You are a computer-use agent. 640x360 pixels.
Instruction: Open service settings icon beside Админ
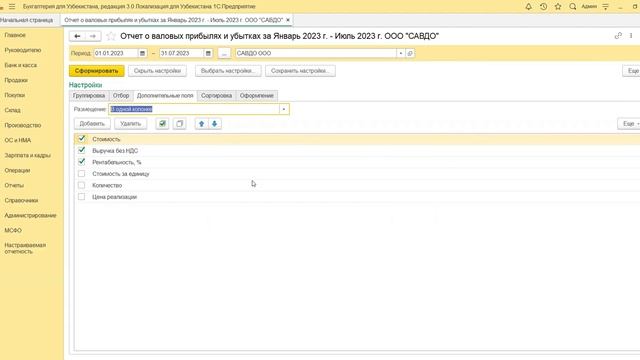click(605, 7)
